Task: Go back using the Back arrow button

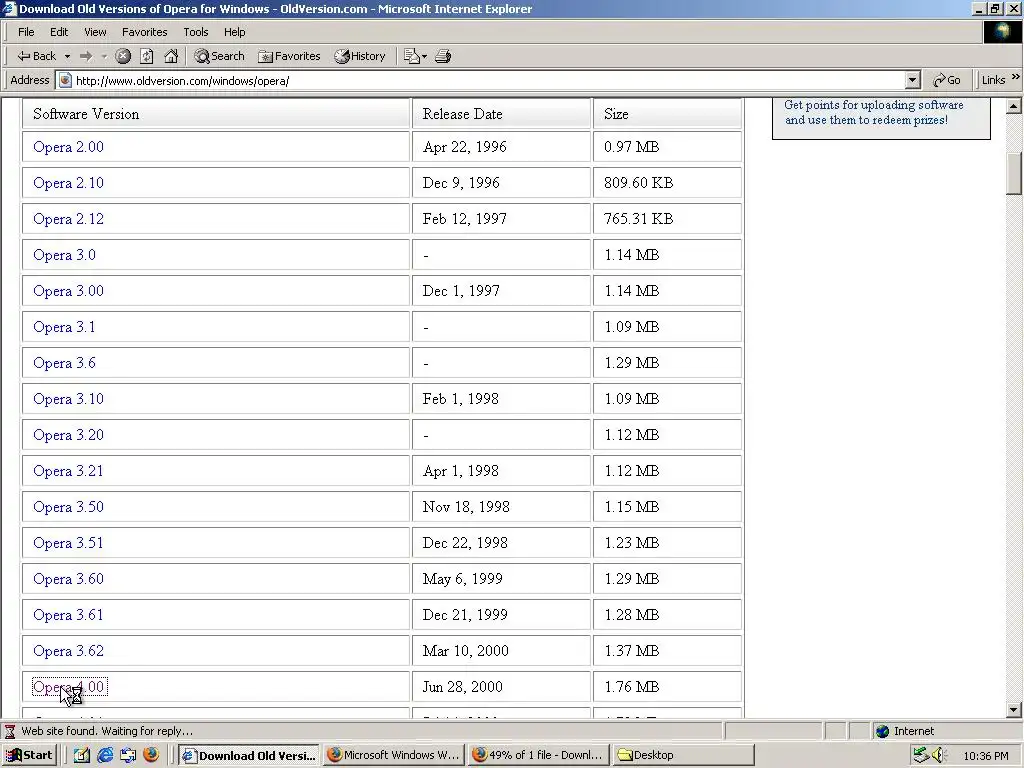Action: 37,56
